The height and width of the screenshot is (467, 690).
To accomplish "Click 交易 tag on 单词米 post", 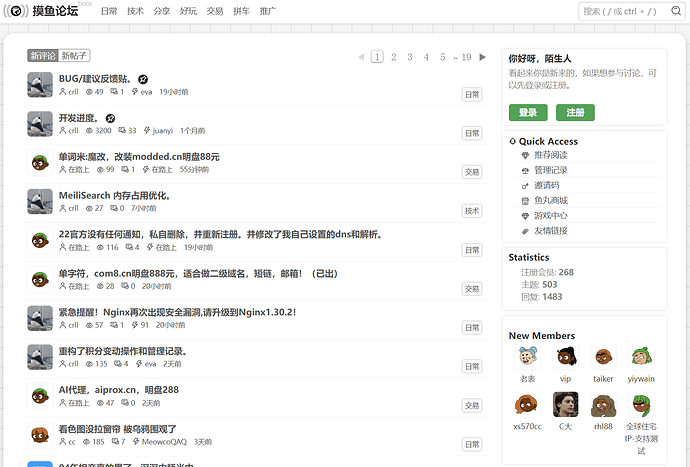I will 472,172.
